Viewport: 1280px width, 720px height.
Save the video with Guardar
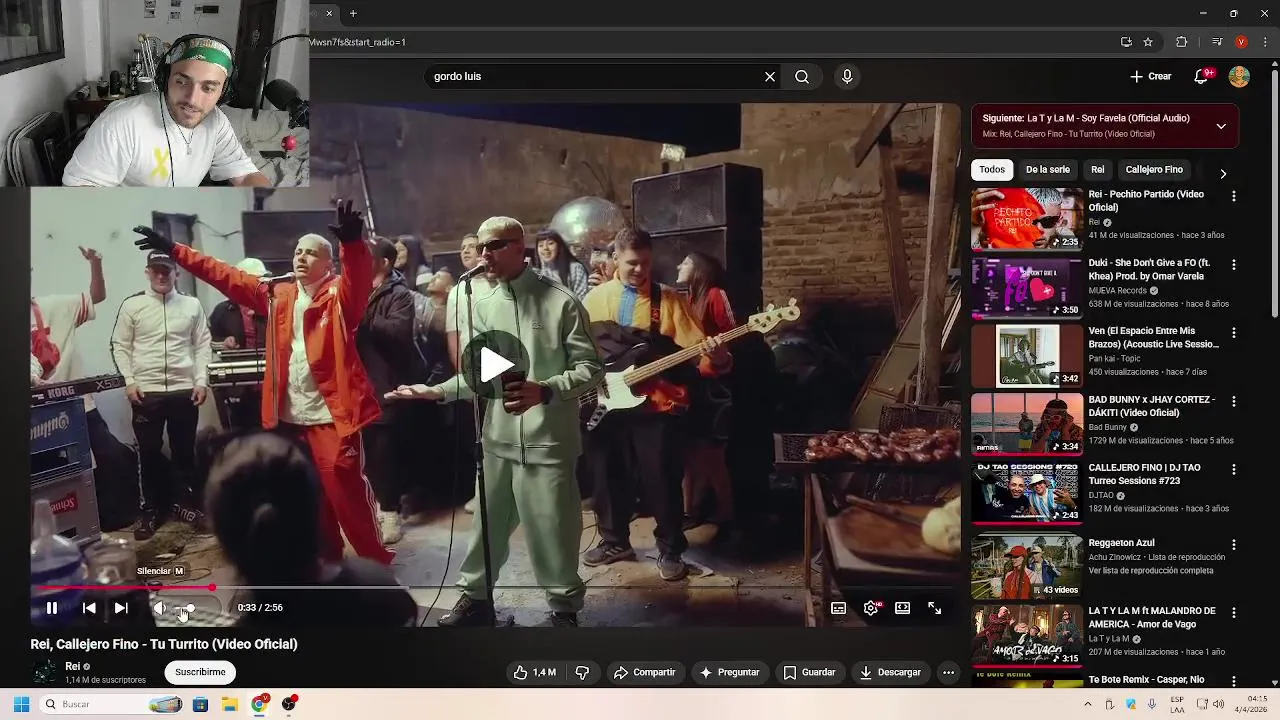point(809,673)
